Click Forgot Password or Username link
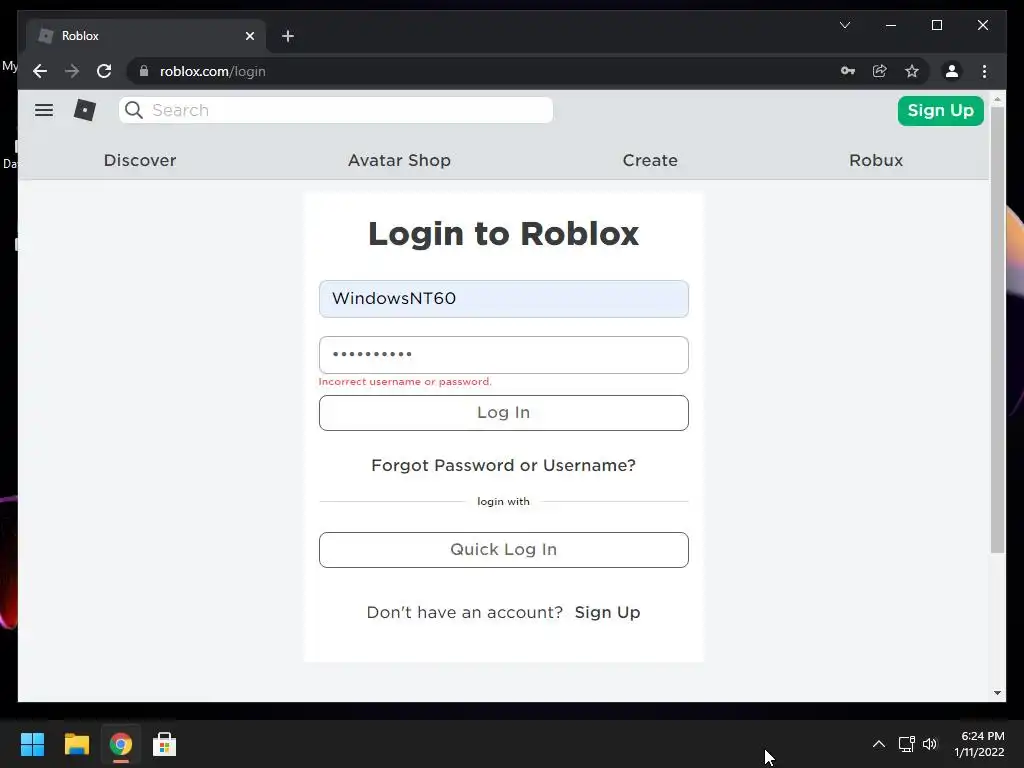This screenshot has height=768, width=1024. coord(504,465)
